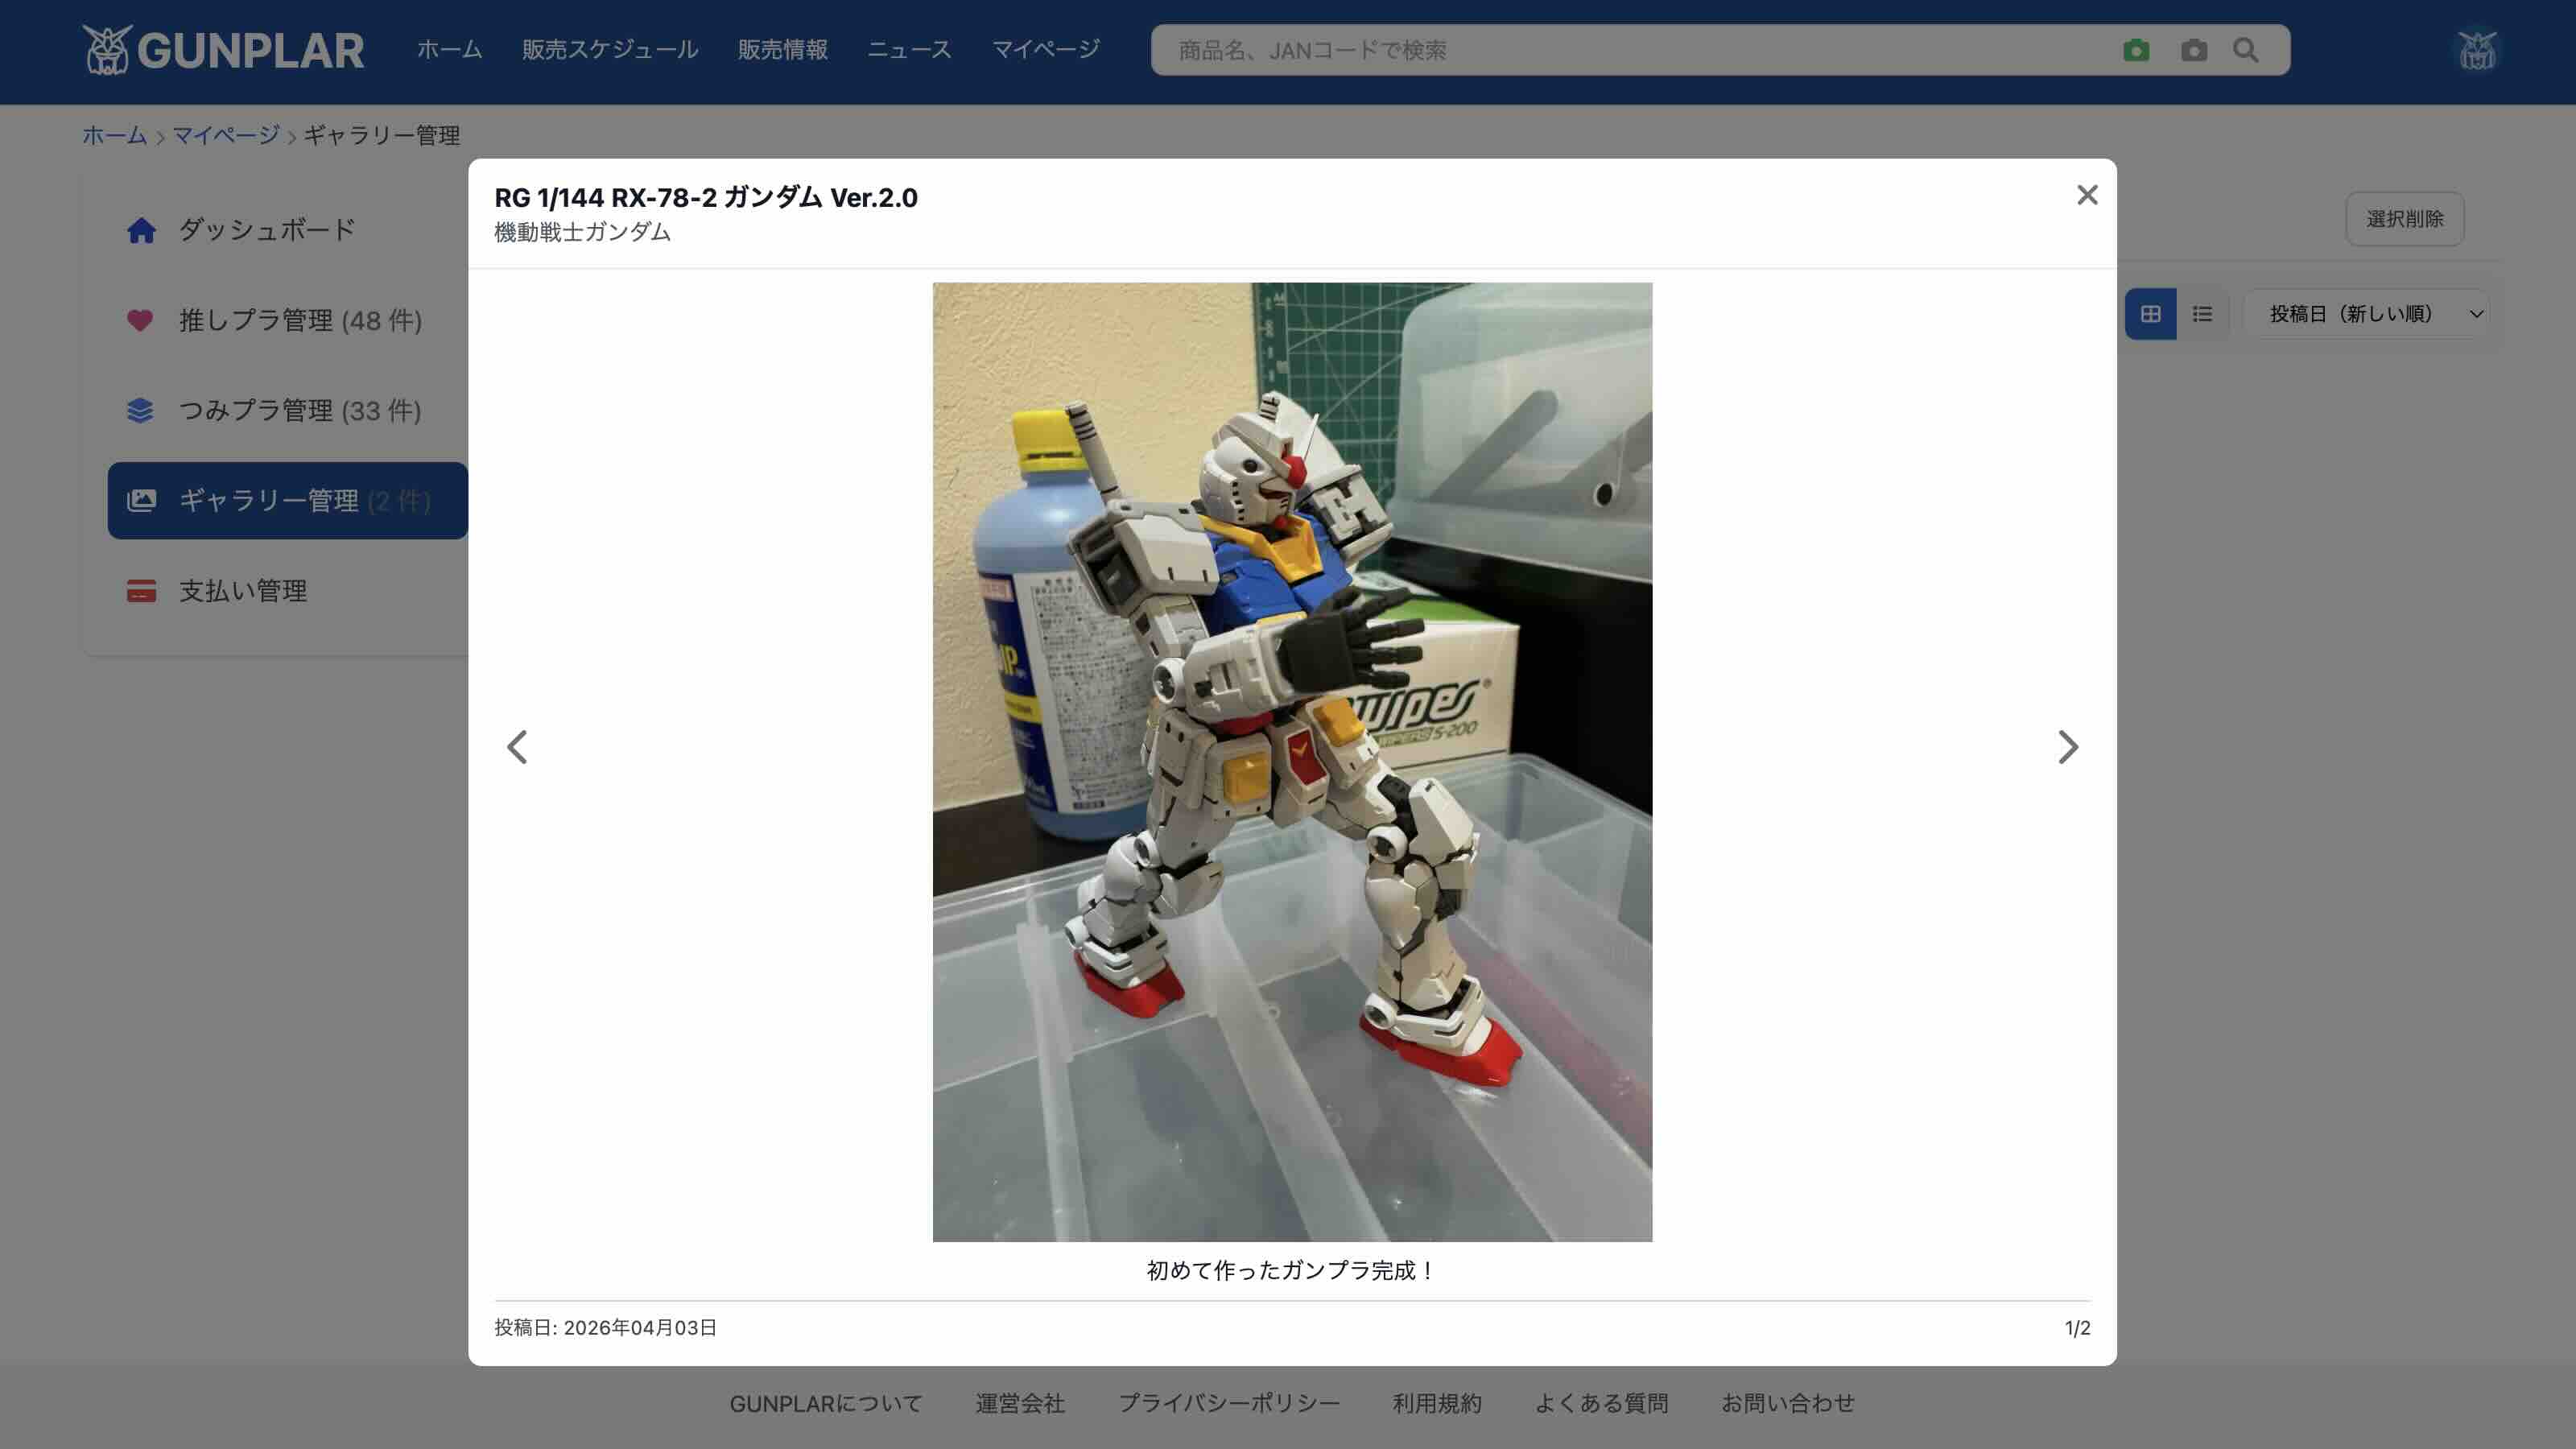Open the よくある質問 footer link
The width and height of the screenshot is (2576, 1449).
tap(1602, 1404)
